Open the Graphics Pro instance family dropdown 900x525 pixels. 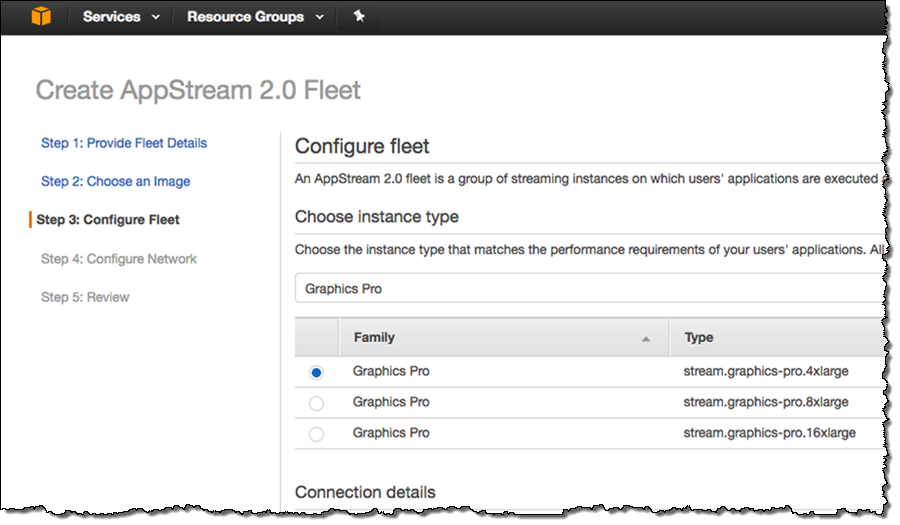point(588,289)
